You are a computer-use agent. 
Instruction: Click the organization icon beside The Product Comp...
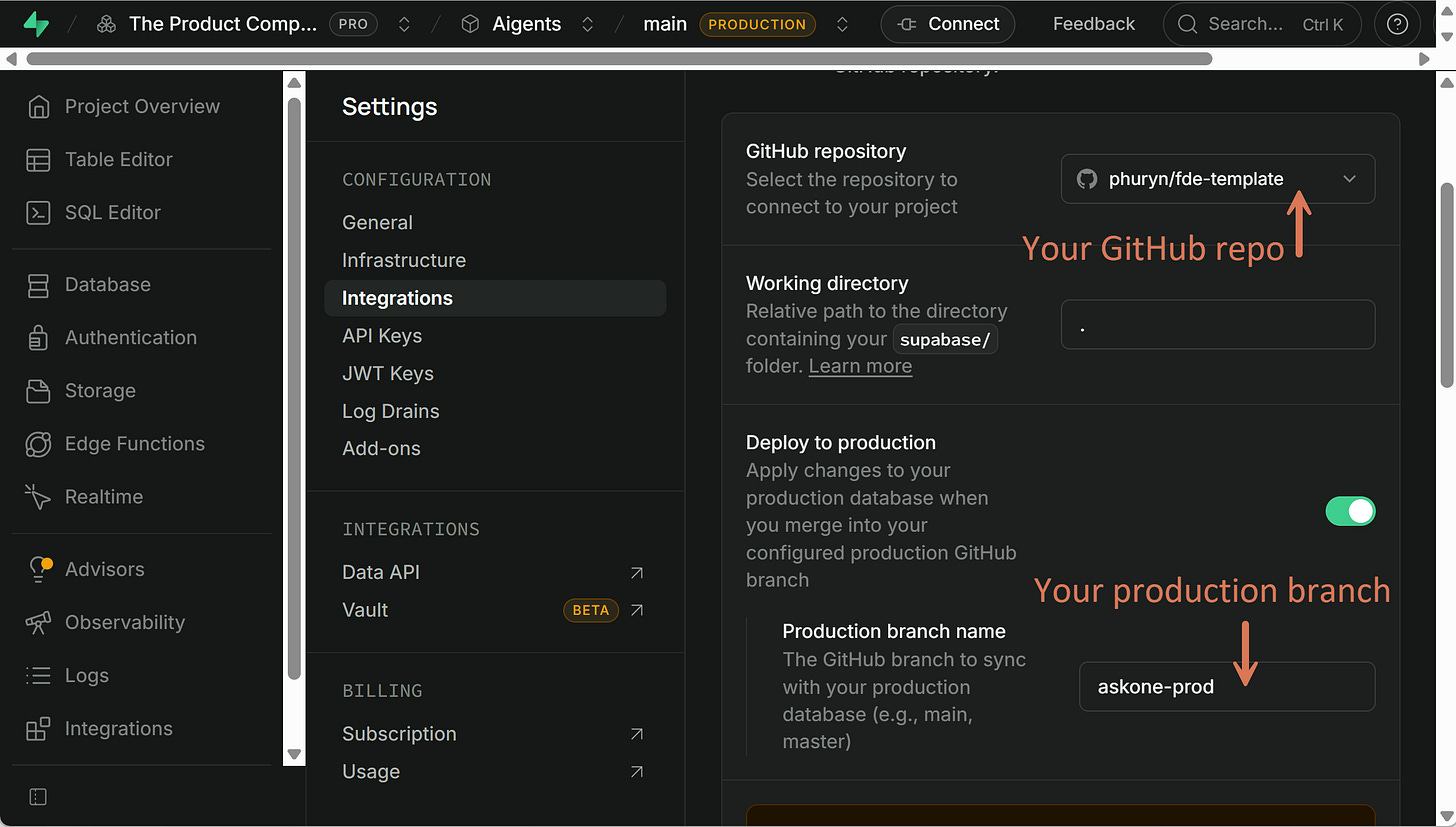pos(106,24)
